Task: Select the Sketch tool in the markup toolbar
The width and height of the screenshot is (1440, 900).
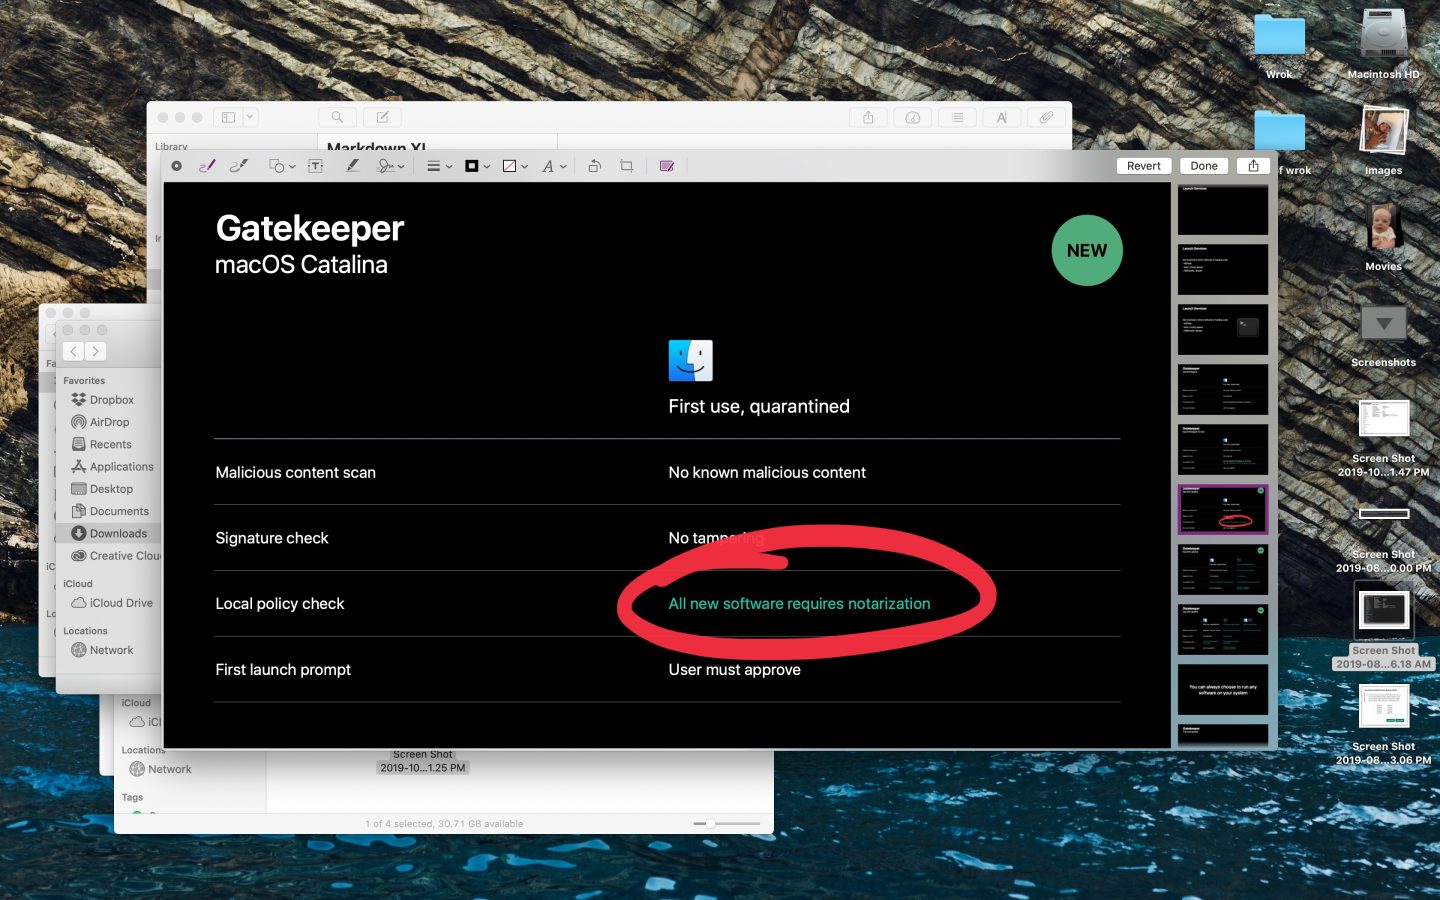Action: [x=207, y=165]
